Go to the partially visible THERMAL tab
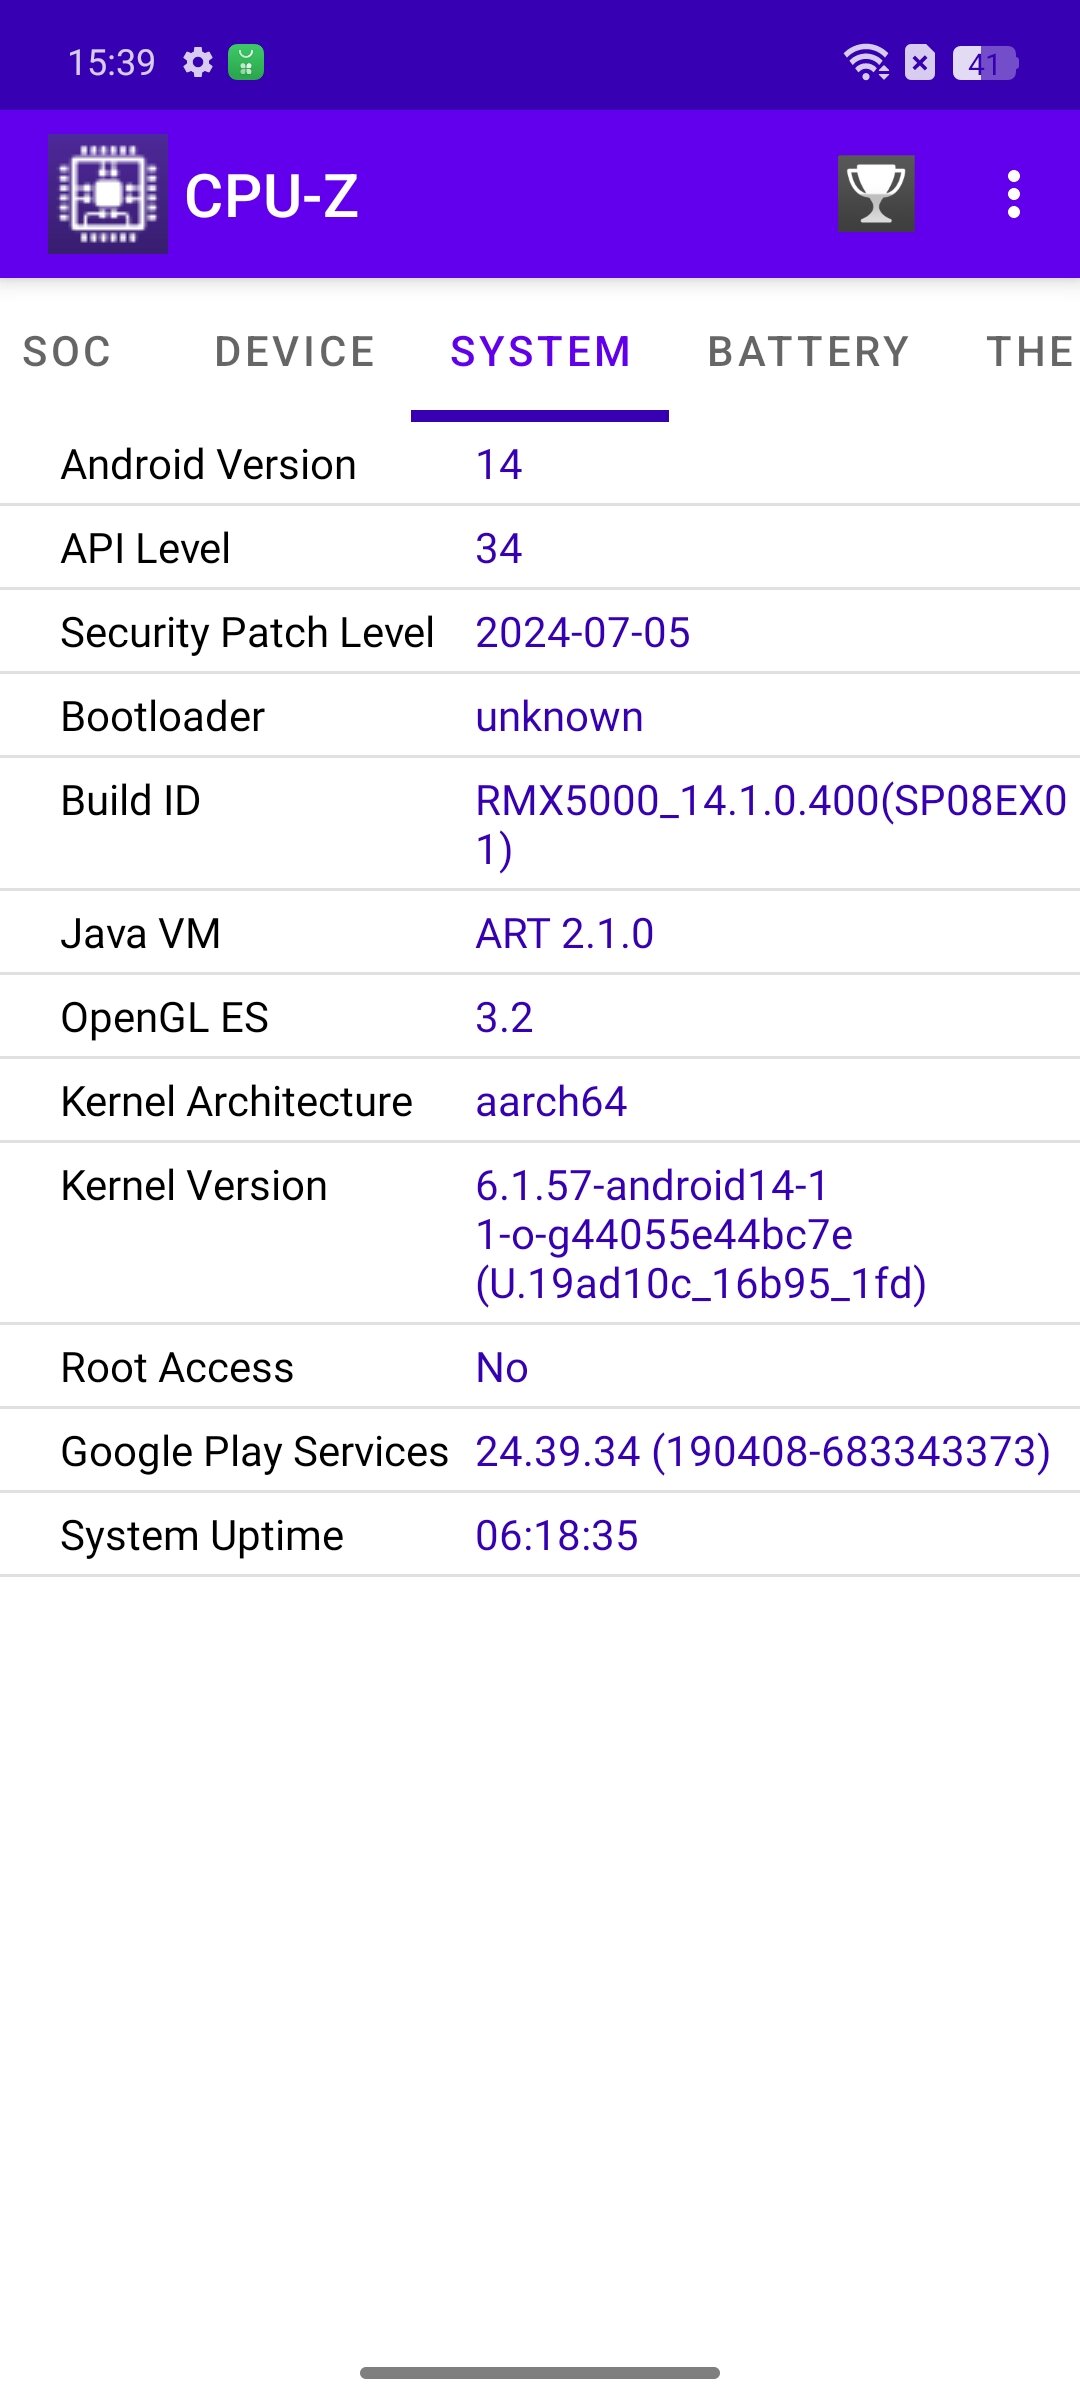Image resolution: width=1080 pixels, height=2400 pixels. point(1030,352)
